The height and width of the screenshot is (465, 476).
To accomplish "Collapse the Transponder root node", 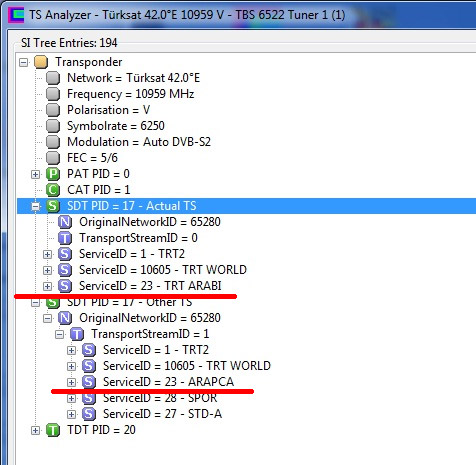I will coord(23,62).
